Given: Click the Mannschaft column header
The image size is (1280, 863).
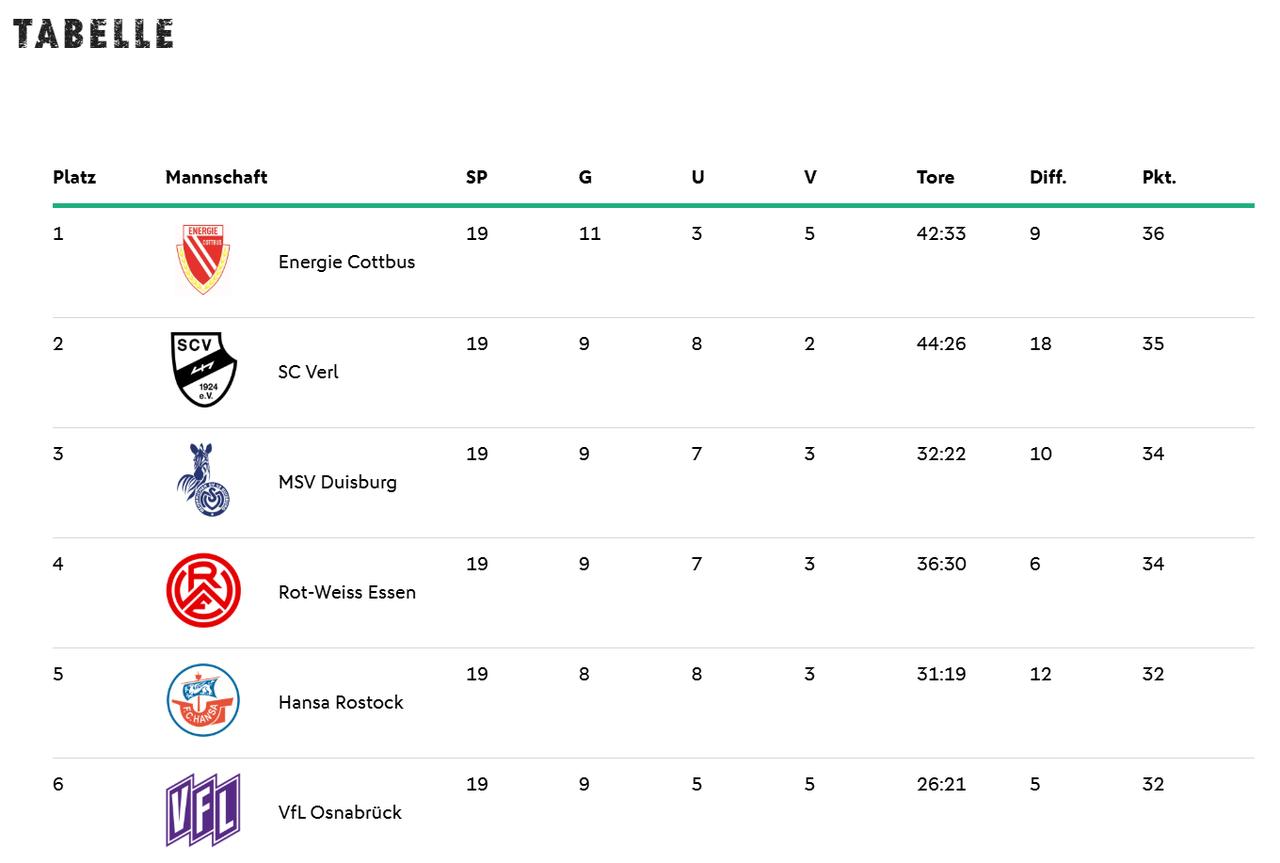Looking at the screenshot, I should [216, 177].
